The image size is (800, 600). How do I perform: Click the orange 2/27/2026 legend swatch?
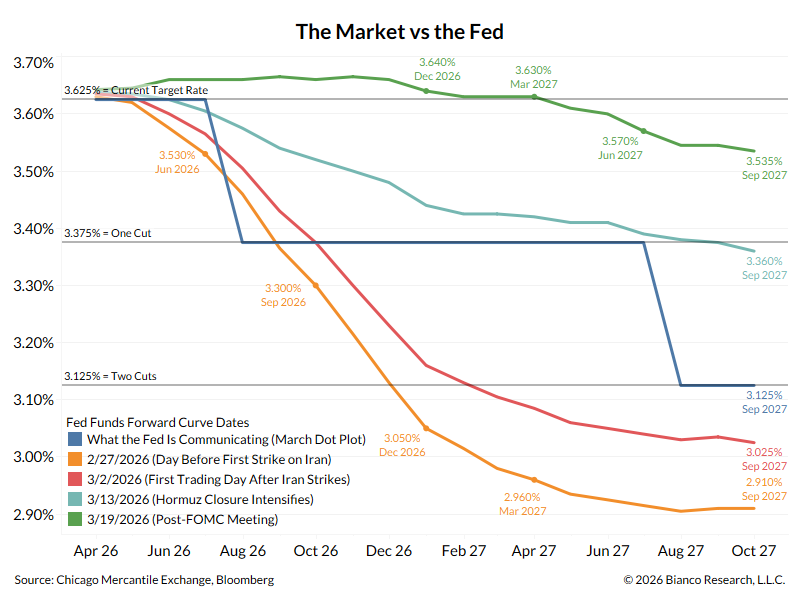76,459
